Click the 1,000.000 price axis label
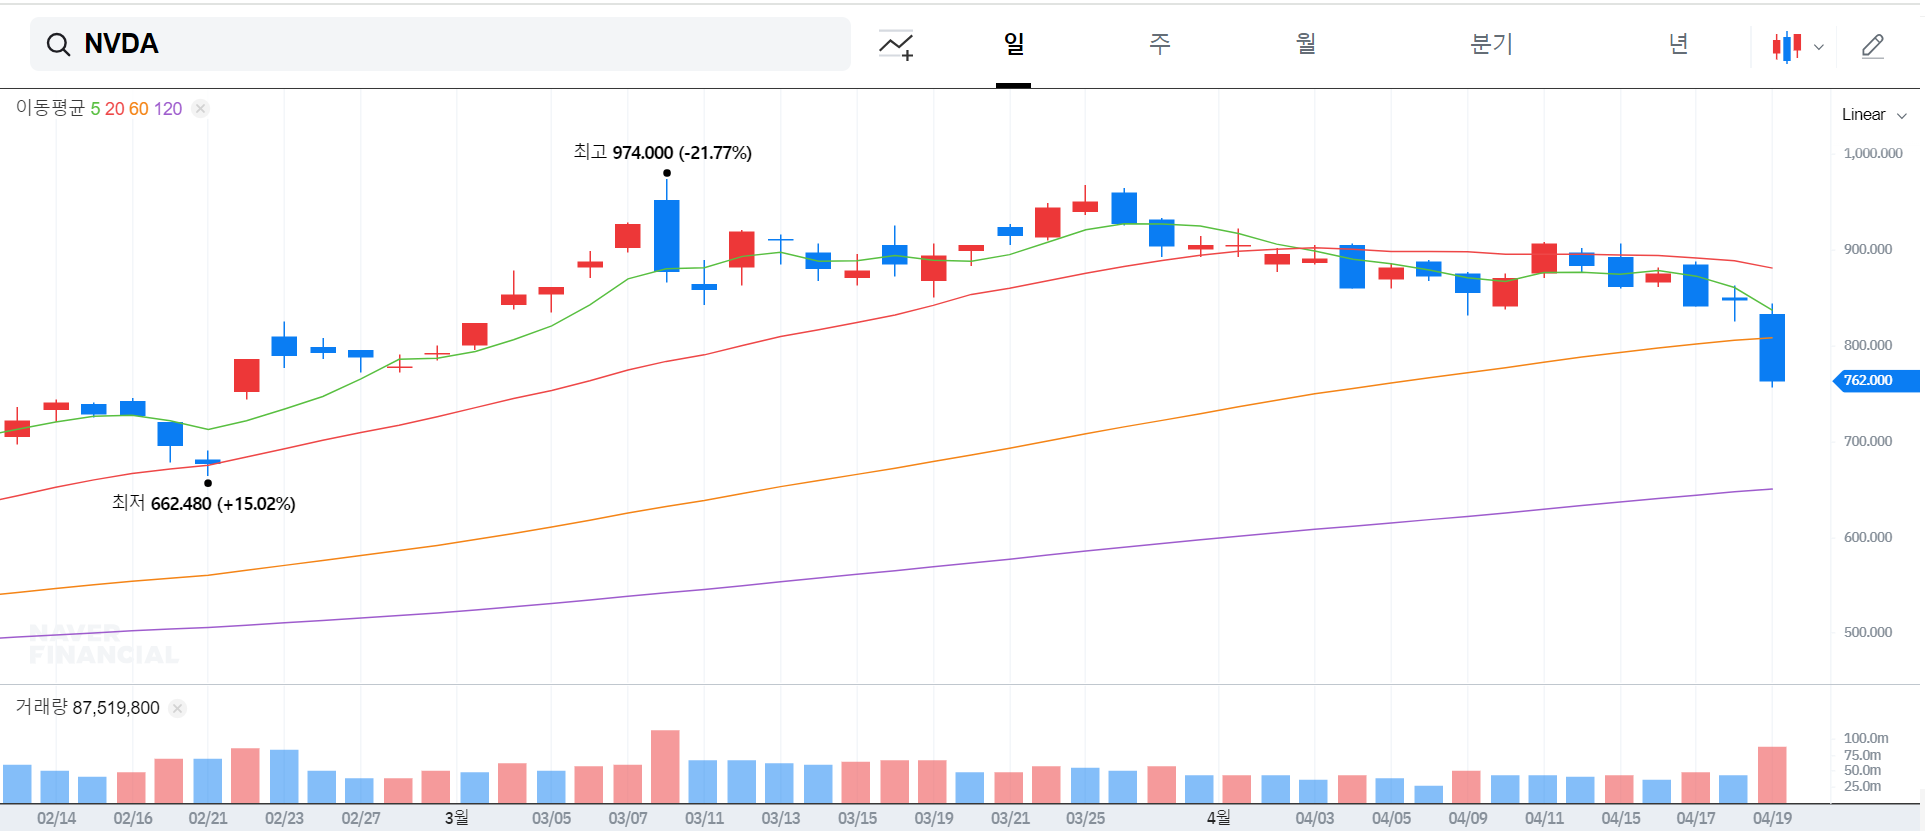The image size is (1925, 831). pos(1873,153)
